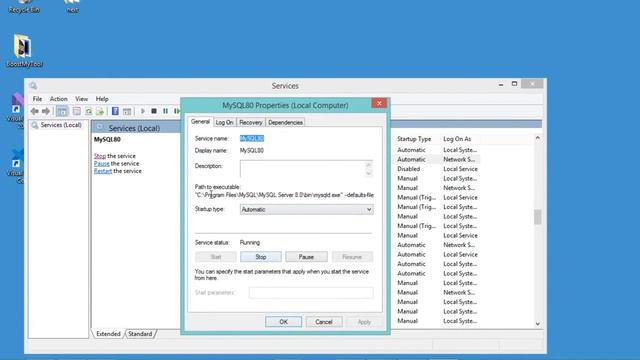Click the Start Service play toolbar icon
This screenshot has height=360, width=640.
pos(143,111)
